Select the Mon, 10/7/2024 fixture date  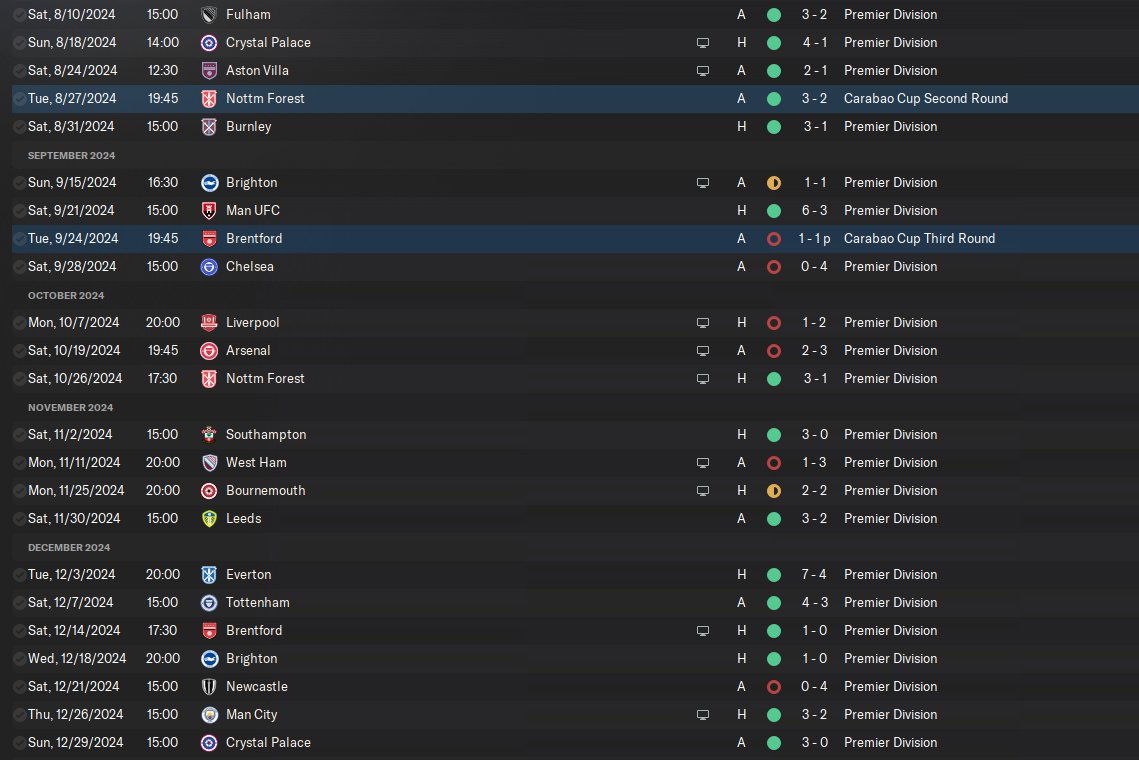tap(73, 323)
